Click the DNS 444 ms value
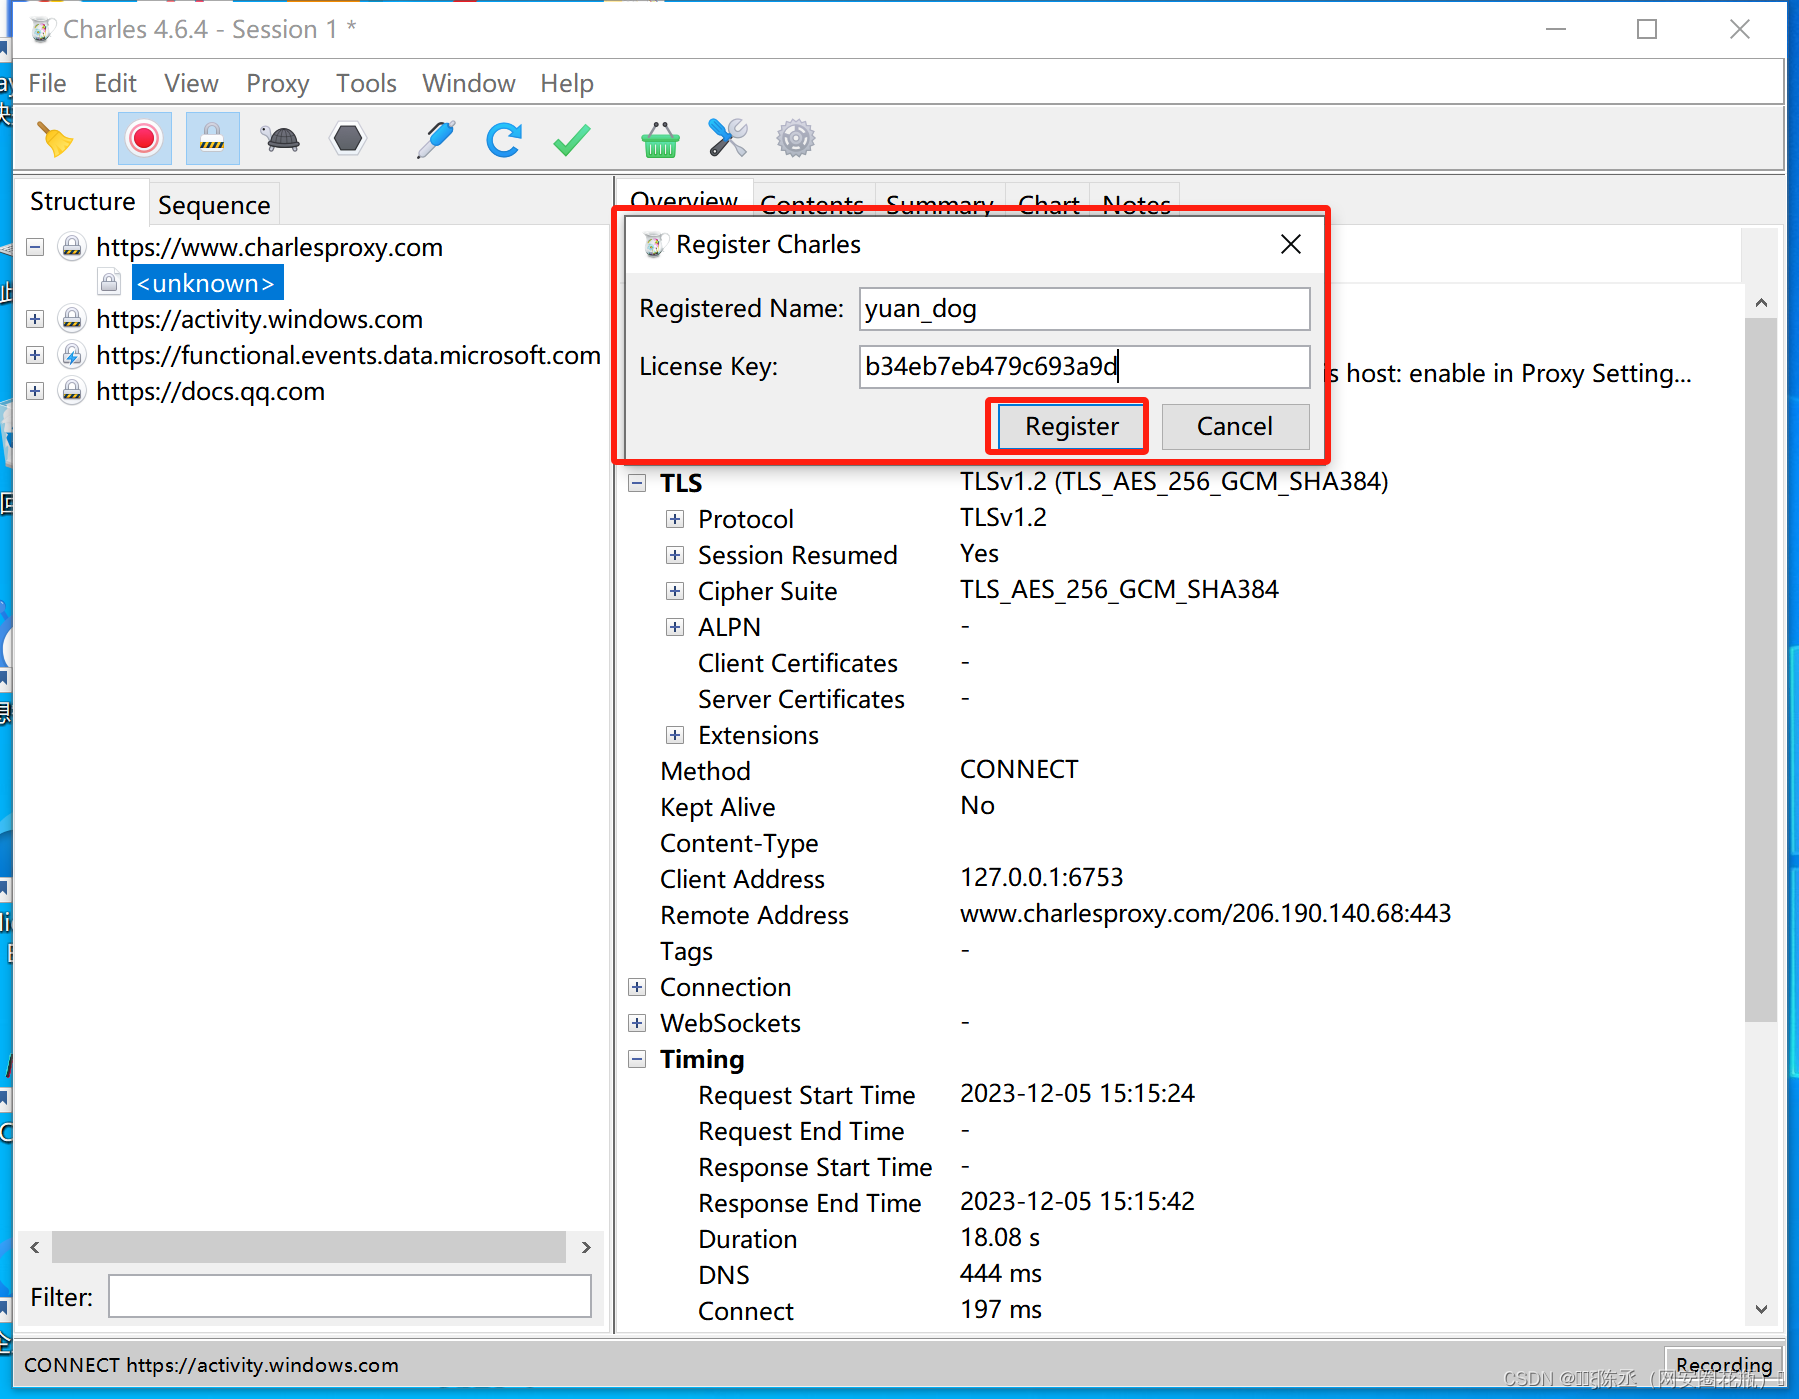 tap(1001, 1274)
